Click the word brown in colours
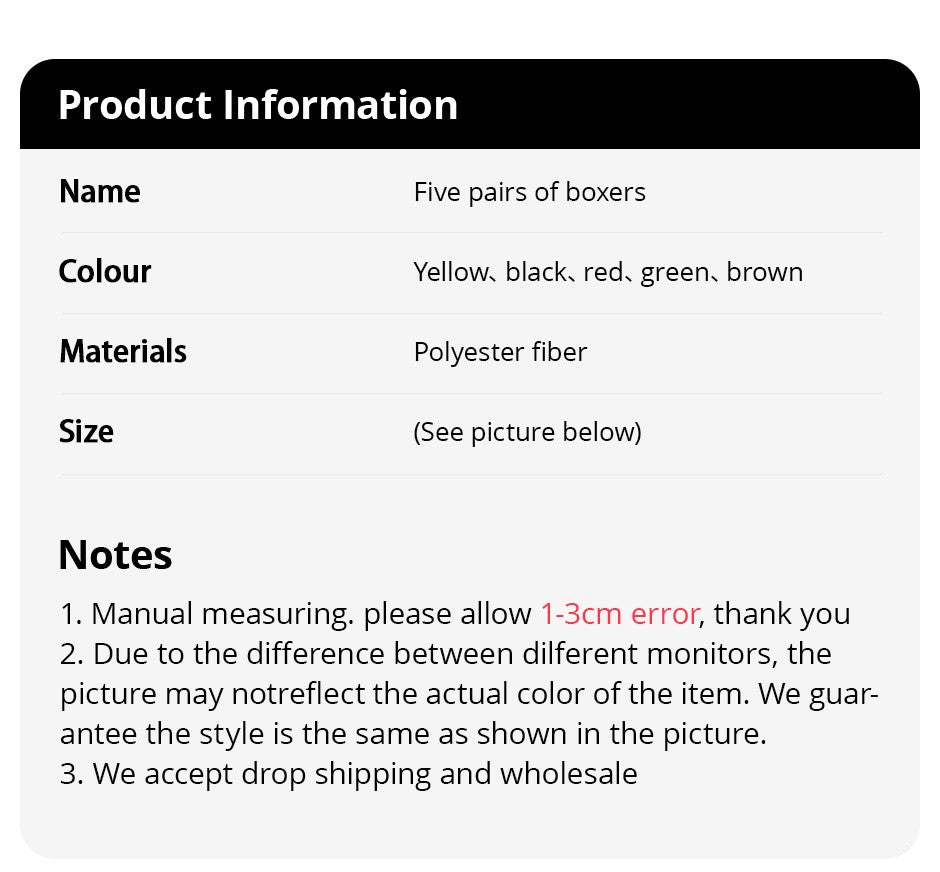Viewport: 940px width, 872px height. point(764,272)
